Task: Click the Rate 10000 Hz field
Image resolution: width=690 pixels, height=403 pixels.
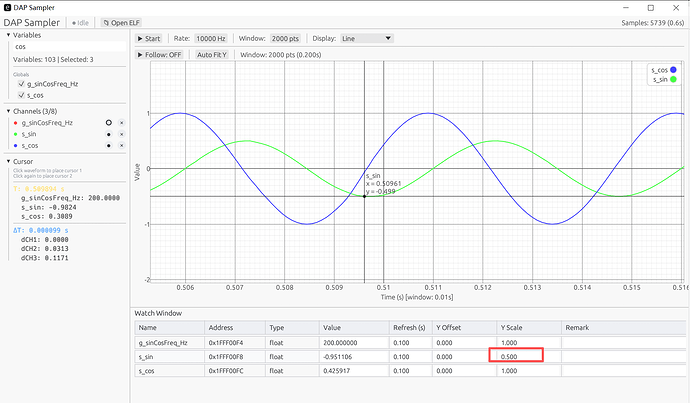Action: coord(211,38)
